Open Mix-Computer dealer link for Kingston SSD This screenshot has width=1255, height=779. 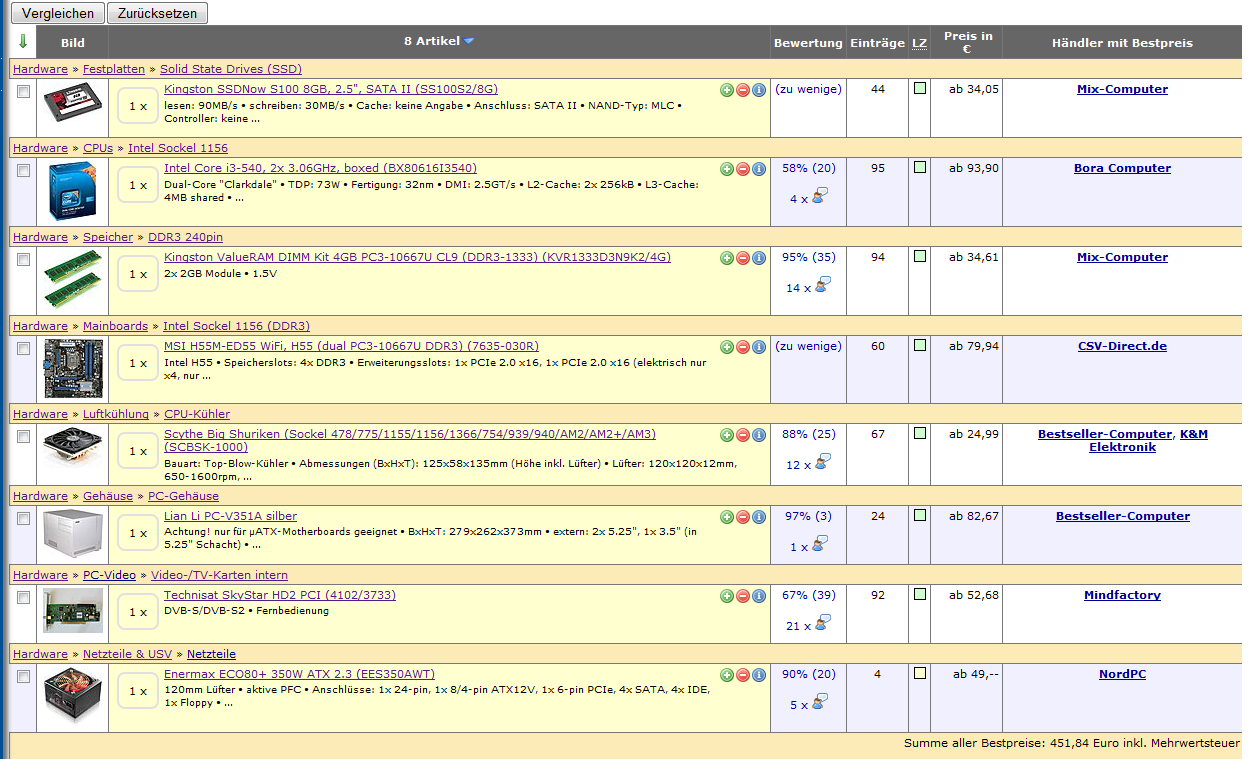point(1122,89)
